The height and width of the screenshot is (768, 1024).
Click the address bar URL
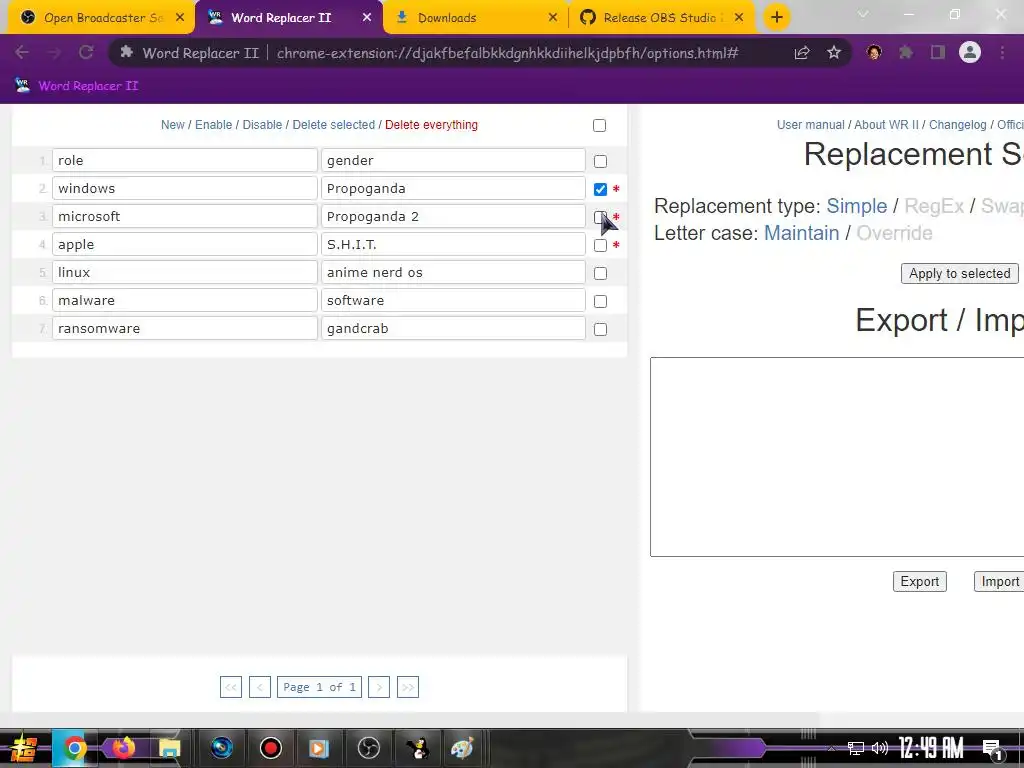pyautogui.click(x=507, y=53)
